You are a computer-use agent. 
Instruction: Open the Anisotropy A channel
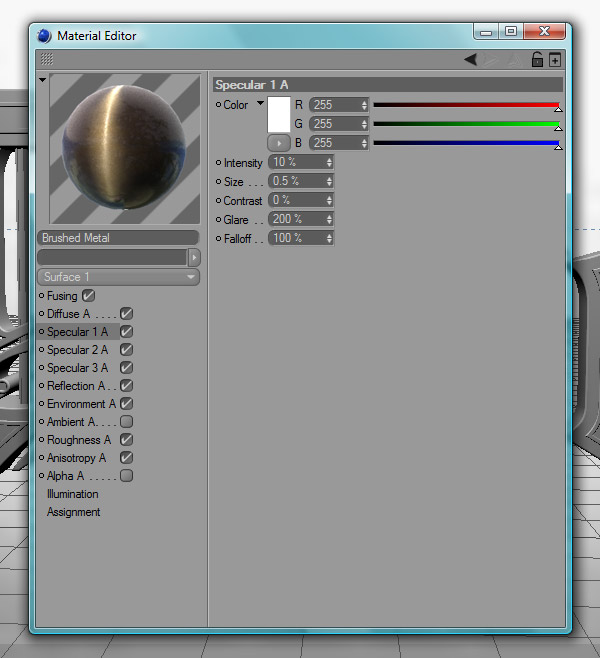click(76, 457)
